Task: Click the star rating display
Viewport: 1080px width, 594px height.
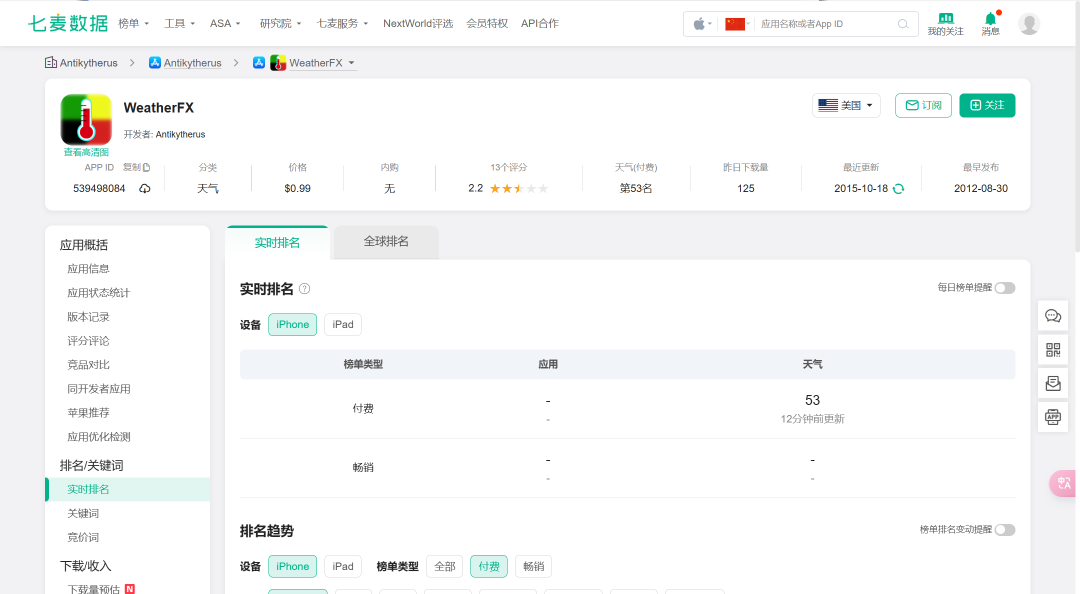Action: [x=519, y=189]
